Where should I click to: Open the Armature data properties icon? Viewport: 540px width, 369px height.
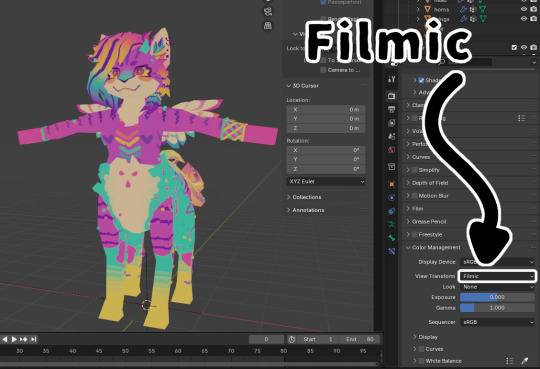392,224
